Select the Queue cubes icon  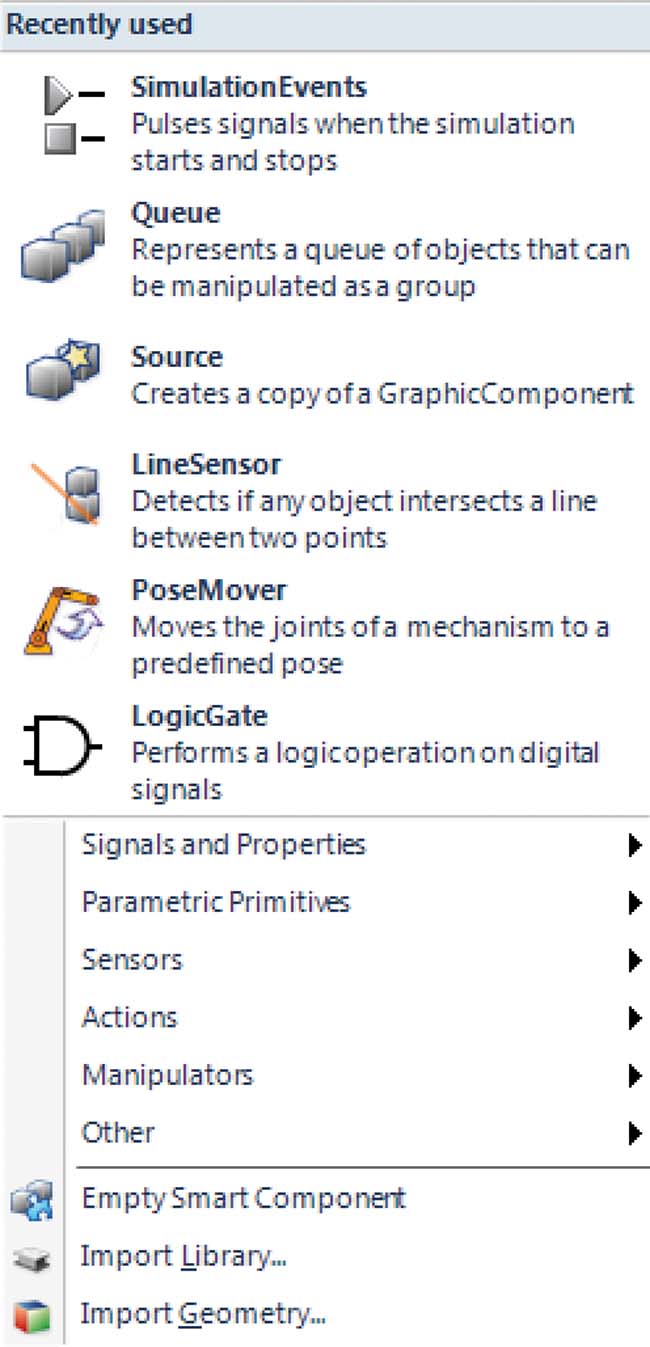pyautogui.click(x=63, y=245)
